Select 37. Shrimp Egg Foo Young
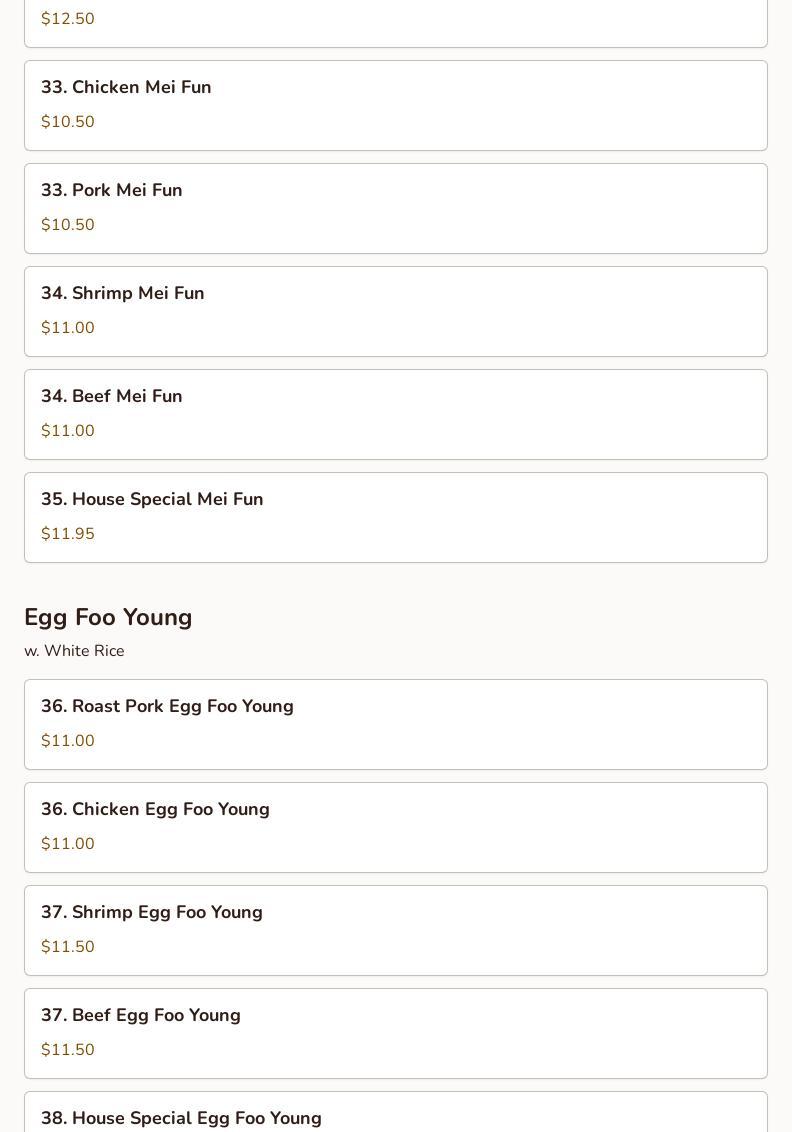The width and height of the screenshot is (792, 1132). tap(152, 913)
